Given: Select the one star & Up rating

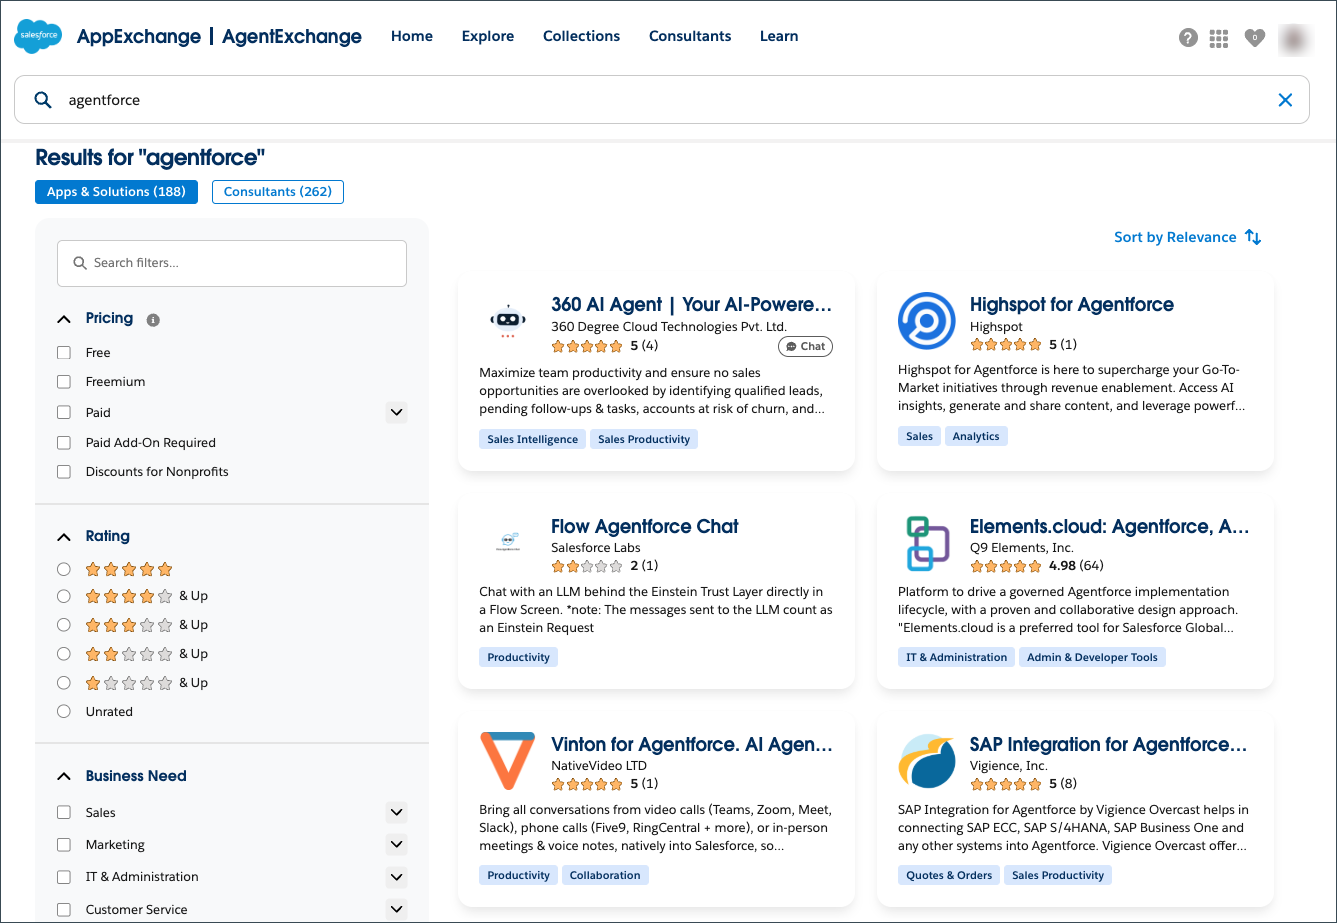Looking at the screenshot, I should (64, 683).
